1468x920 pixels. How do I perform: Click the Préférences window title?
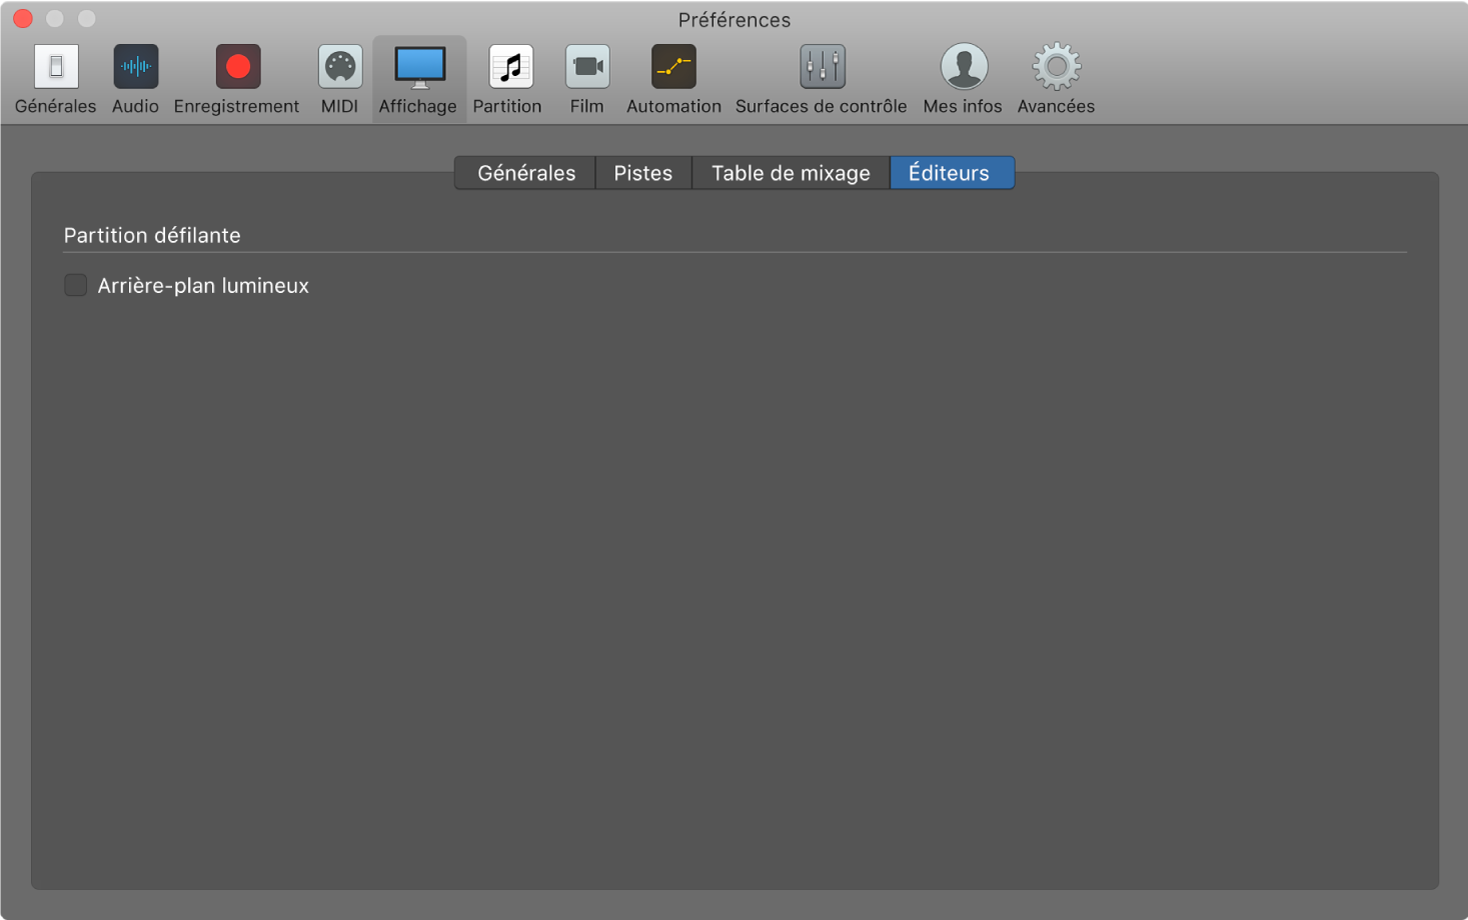coord(734,20)
